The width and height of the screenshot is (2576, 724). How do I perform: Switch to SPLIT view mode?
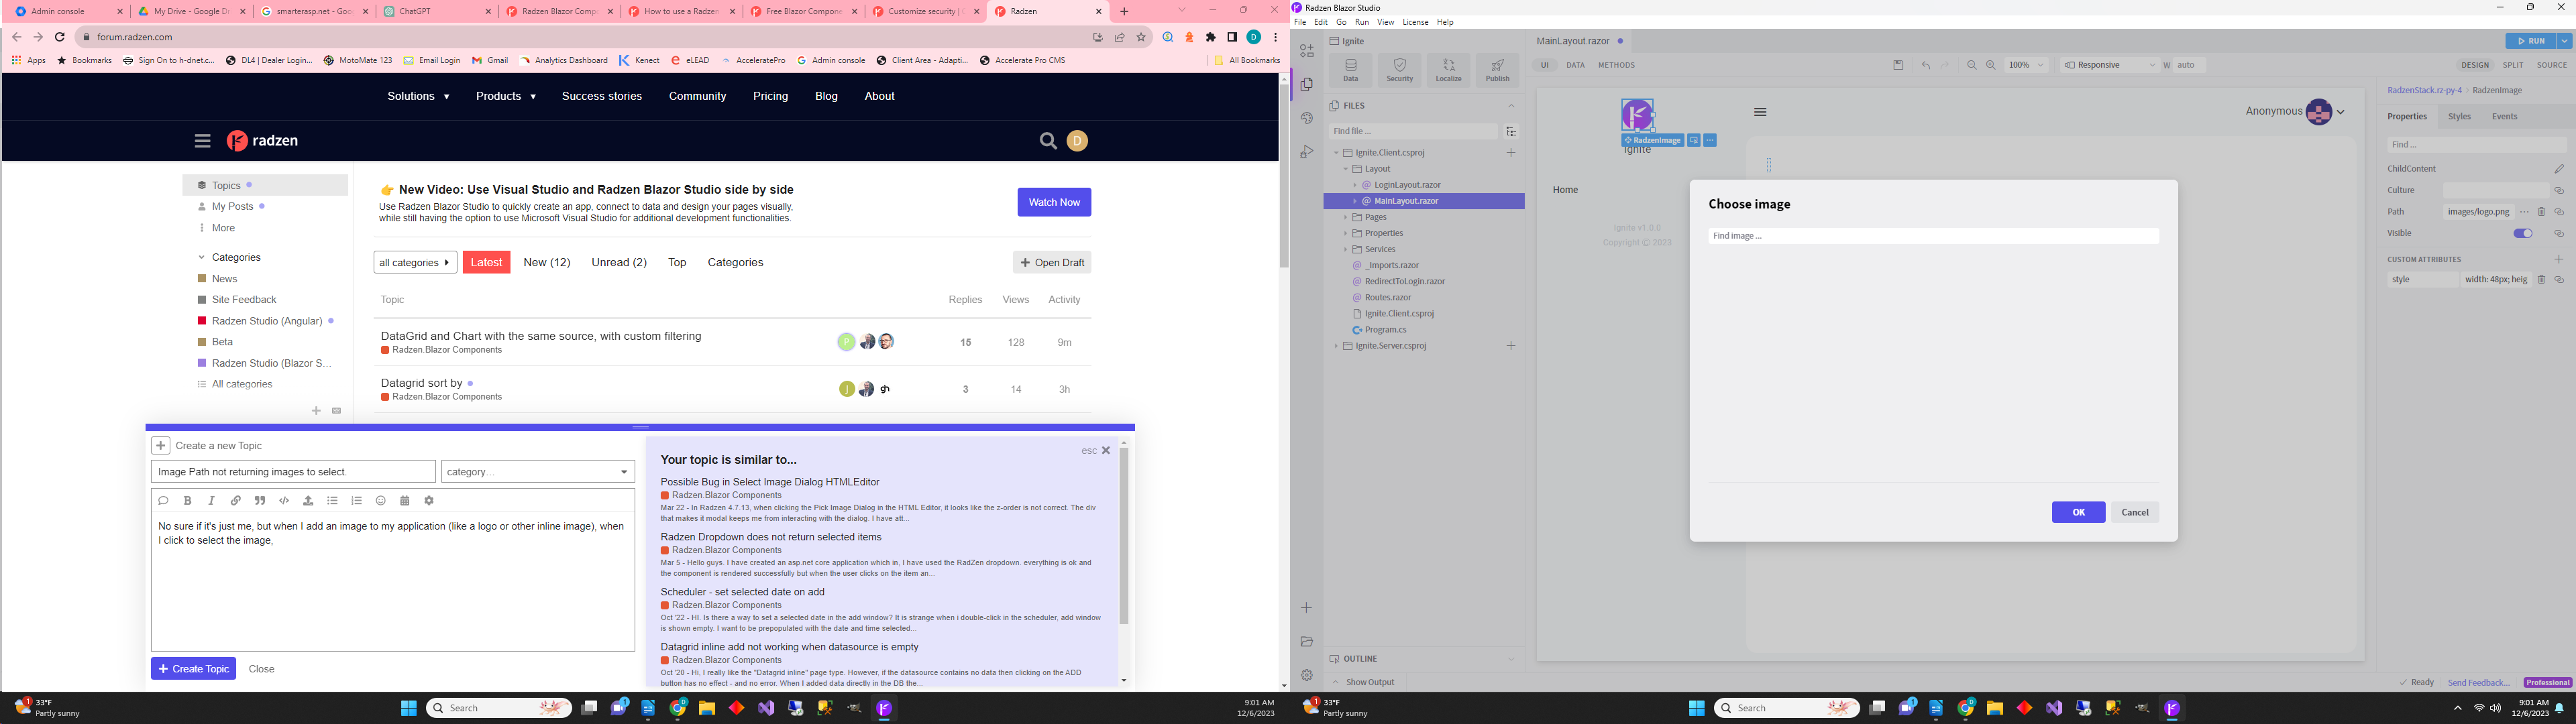tap(2513, 65)
